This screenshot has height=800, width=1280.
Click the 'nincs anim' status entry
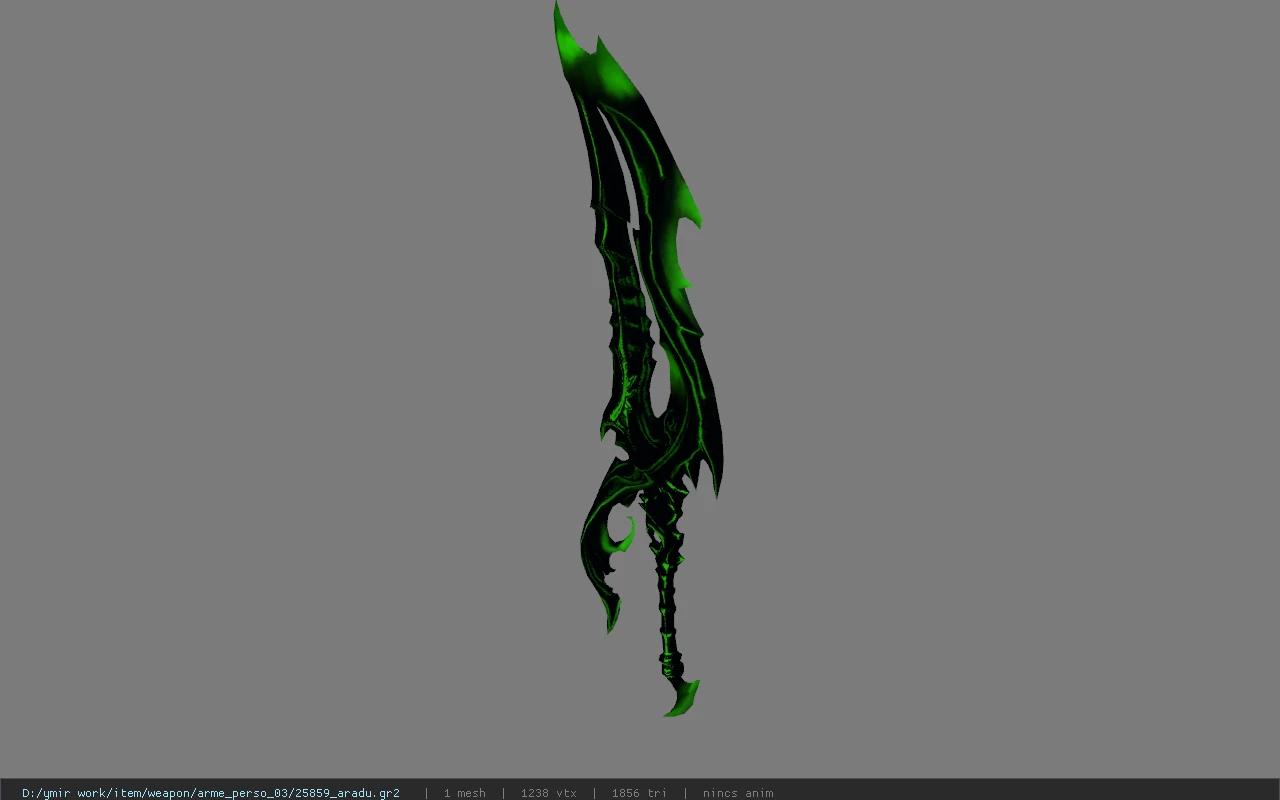pos(738,793)
